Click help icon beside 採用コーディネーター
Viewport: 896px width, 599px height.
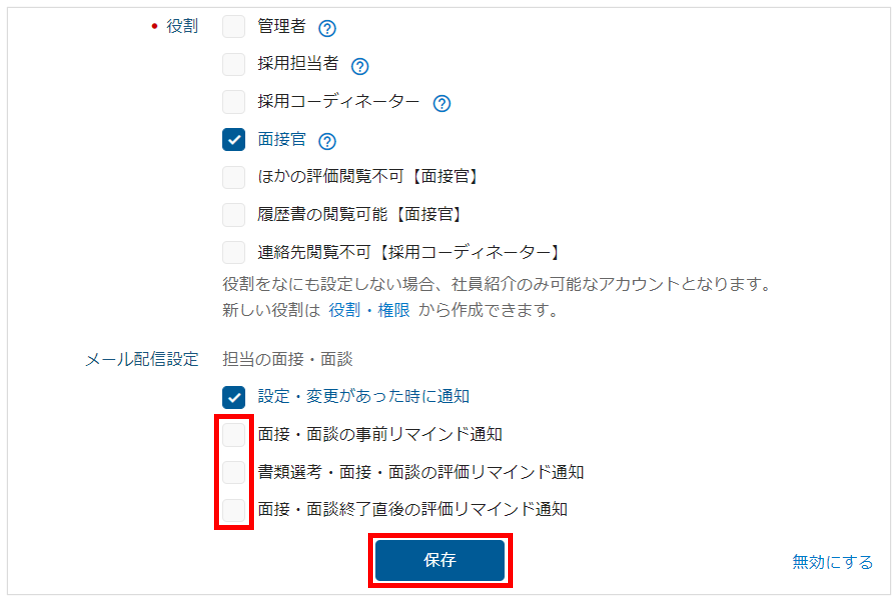(442, 103)
